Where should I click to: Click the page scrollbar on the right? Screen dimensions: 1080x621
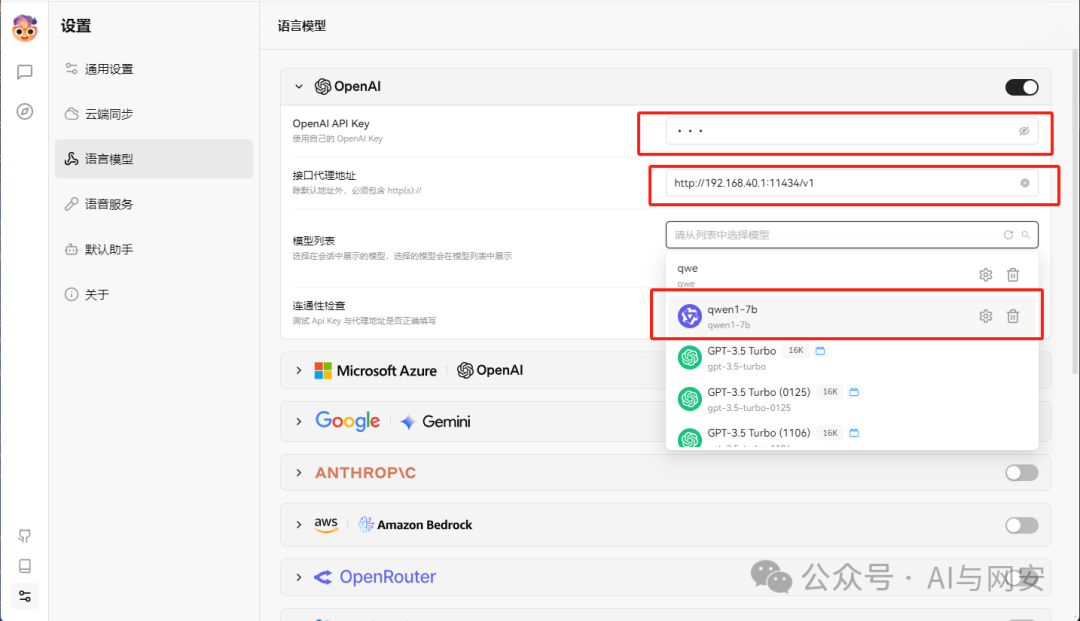point(1076,213)
